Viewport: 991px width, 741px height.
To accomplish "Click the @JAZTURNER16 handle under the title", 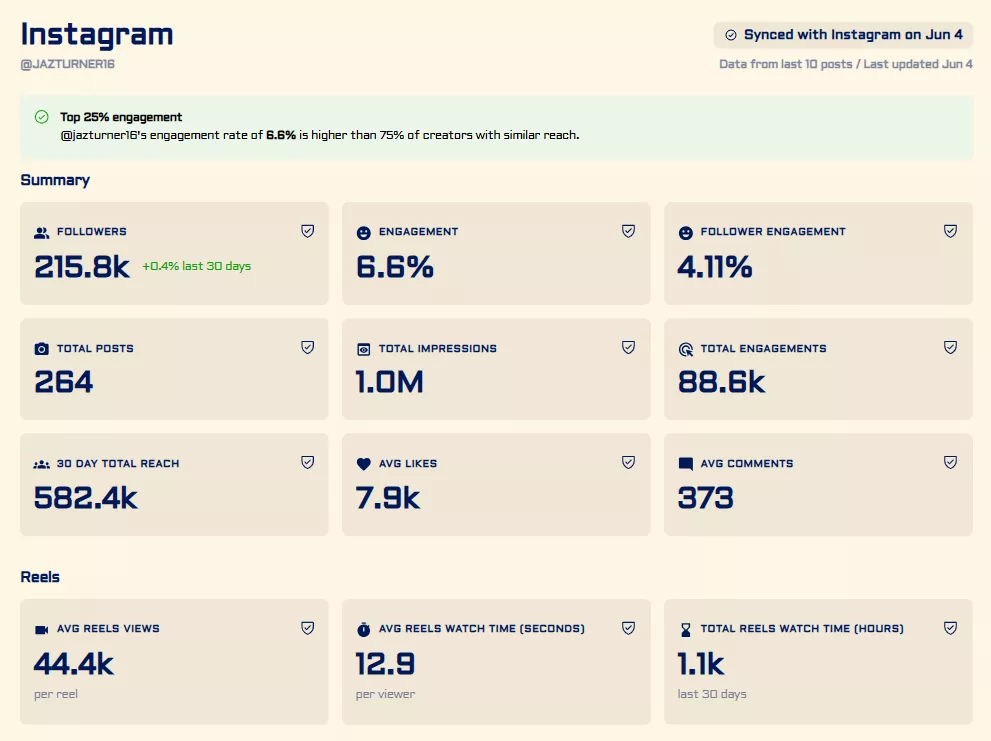I will tap(68, 64).
